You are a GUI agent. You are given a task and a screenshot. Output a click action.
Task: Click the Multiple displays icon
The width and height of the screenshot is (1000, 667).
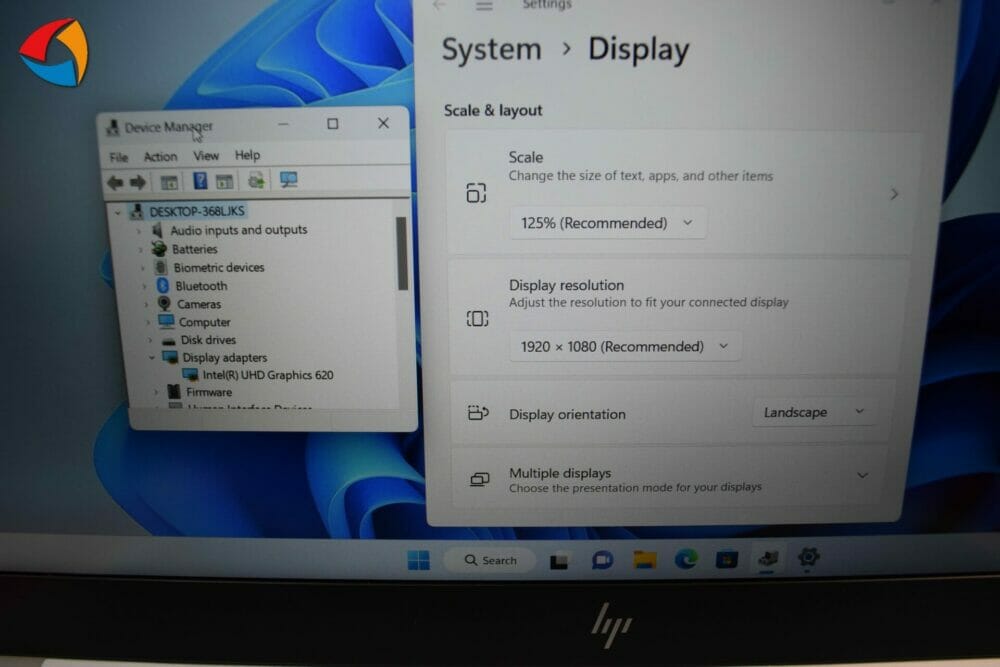(x=480, y=479)
